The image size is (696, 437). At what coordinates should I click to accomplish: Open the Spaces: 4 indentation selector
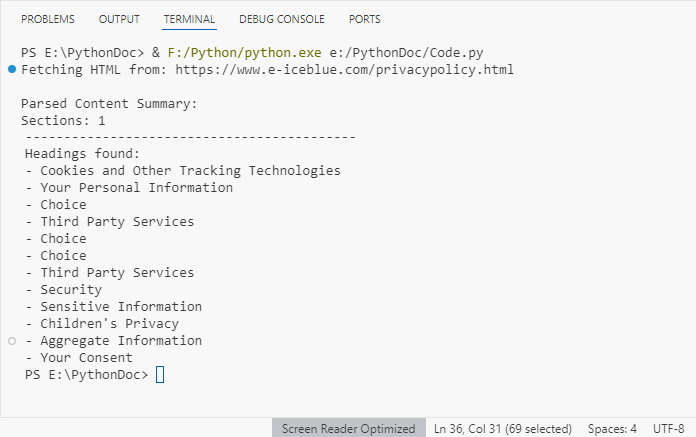(x=612, y=428)
